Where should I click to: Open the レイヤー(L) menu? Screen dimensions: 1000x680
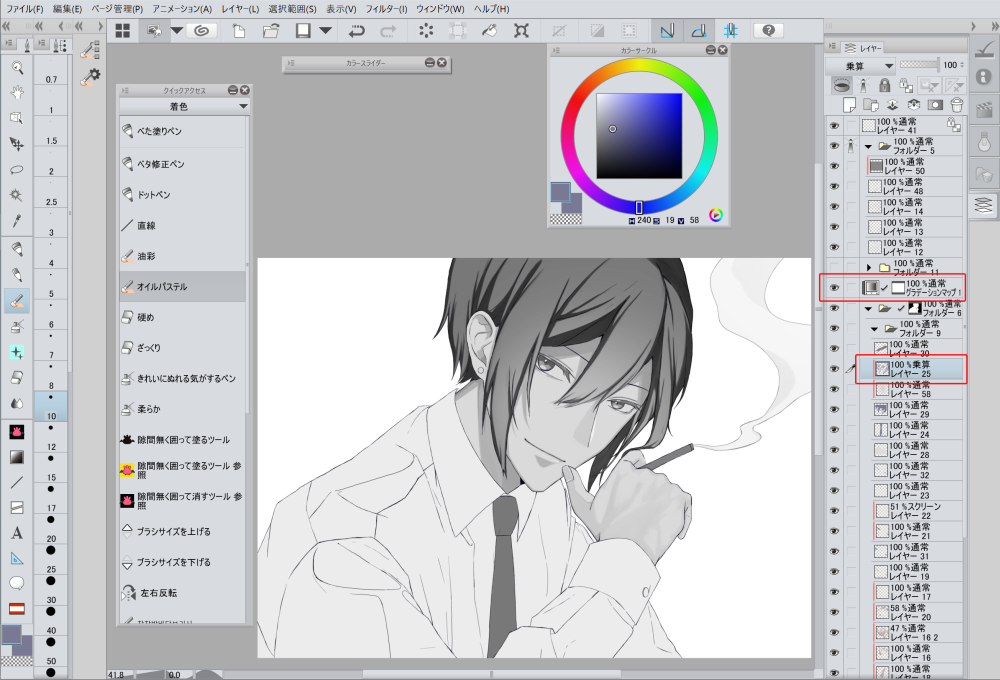click(x=239, y=8)
